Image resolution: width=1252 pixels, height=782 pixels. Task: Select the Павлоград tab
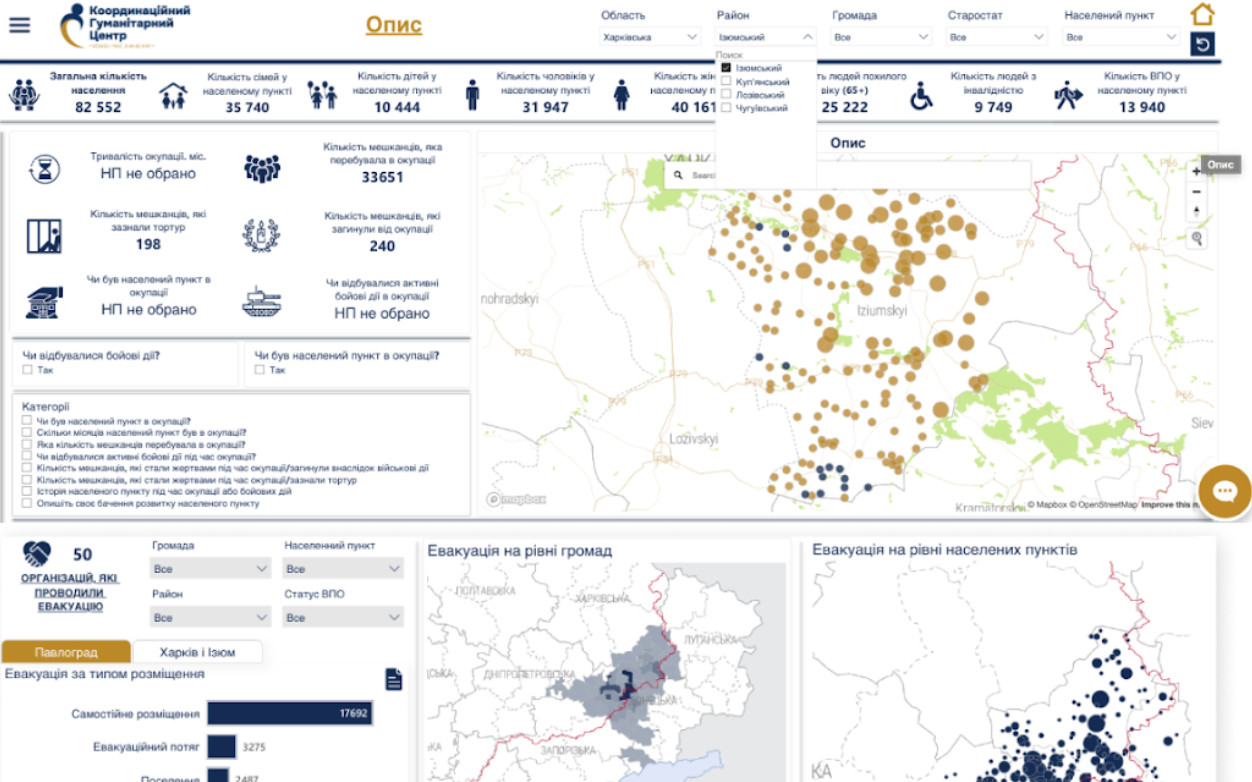66,652
